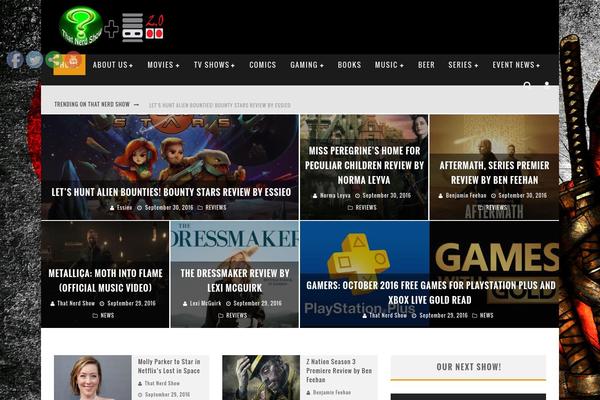Click NEWS category on Gamers card
600x400 pixels.
486,316
